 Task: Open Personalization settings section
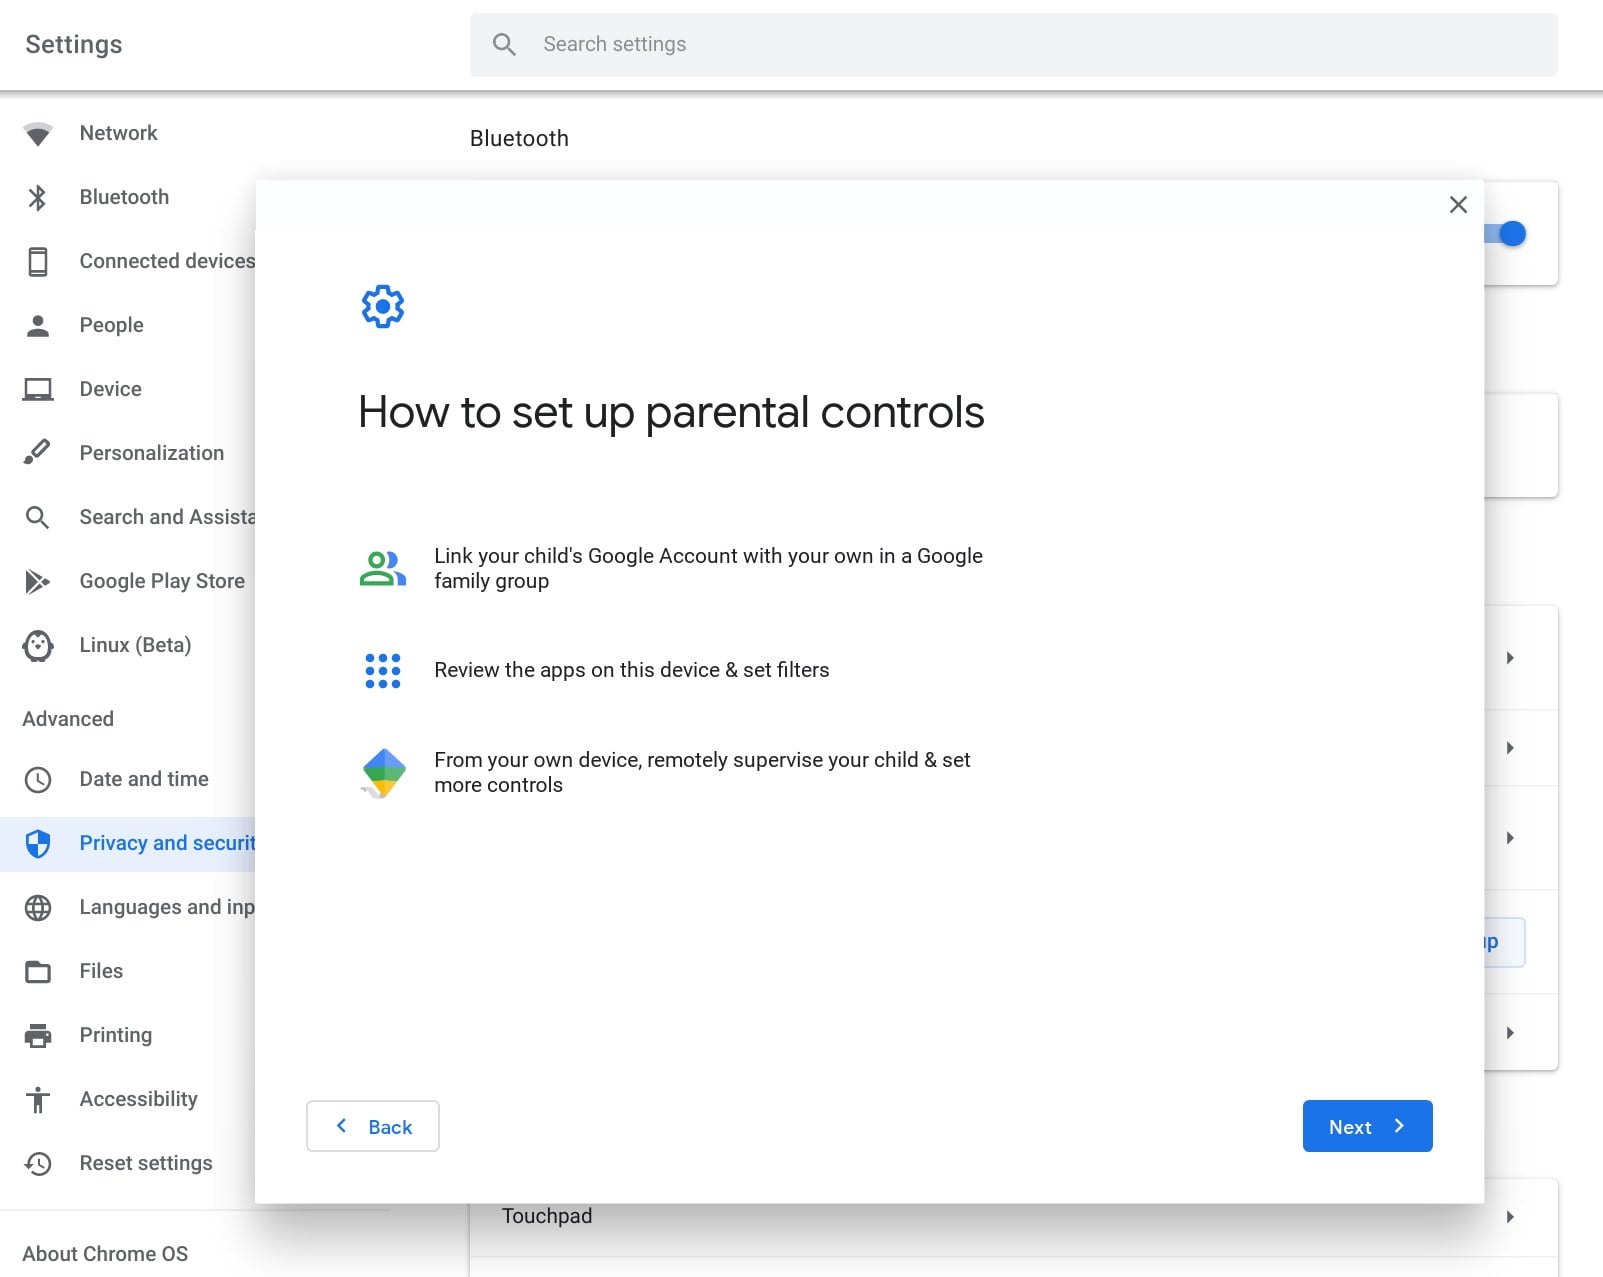[x=152, y=454]
